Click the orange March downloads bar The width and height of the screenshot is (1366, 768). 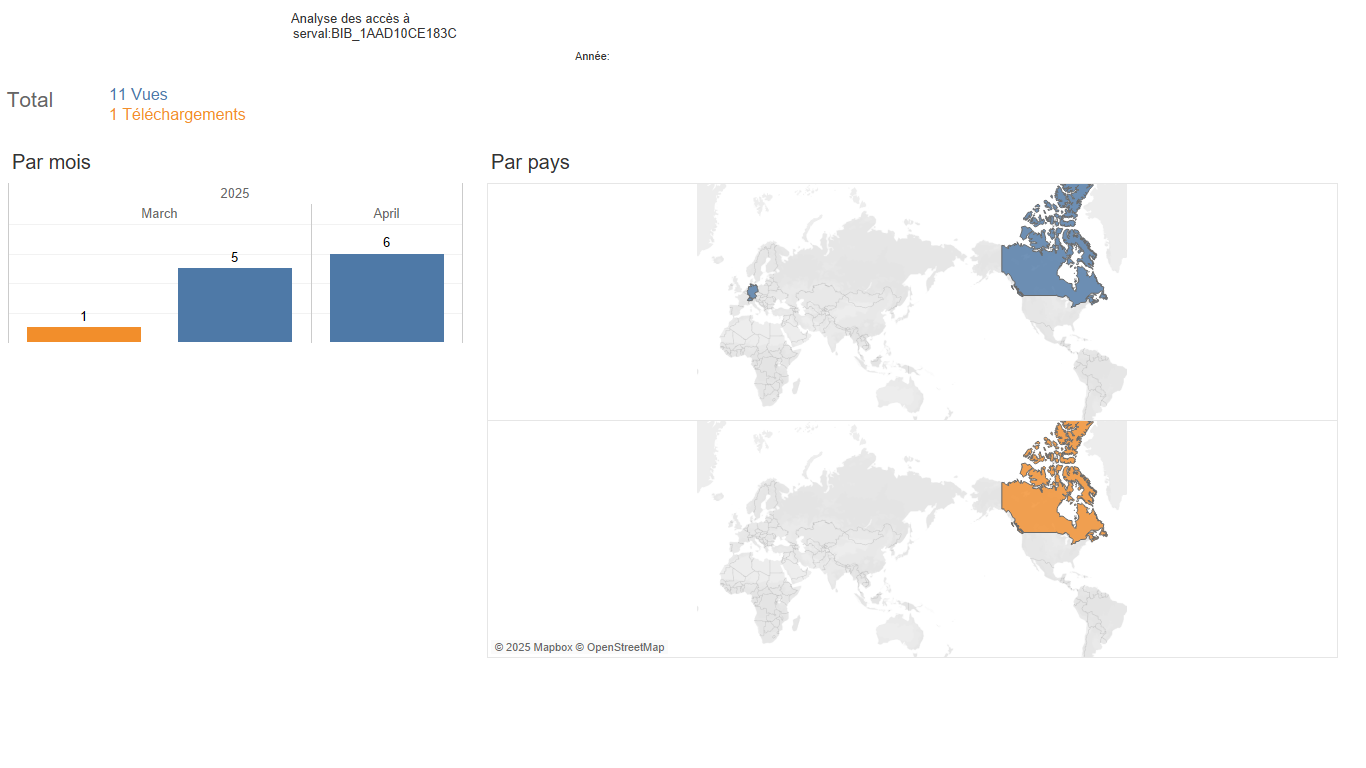[x=84, y=335]
